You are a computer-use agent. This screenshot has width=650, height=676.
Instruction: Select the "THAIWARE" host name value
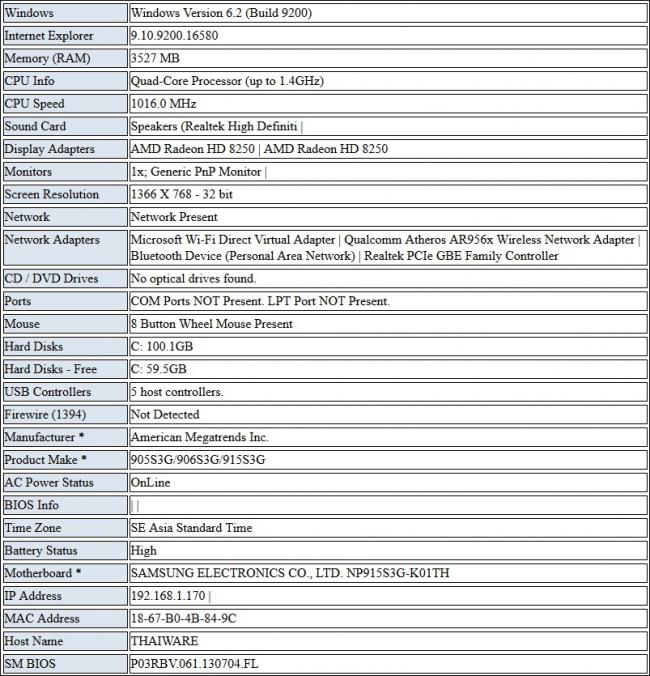point(165,642)
